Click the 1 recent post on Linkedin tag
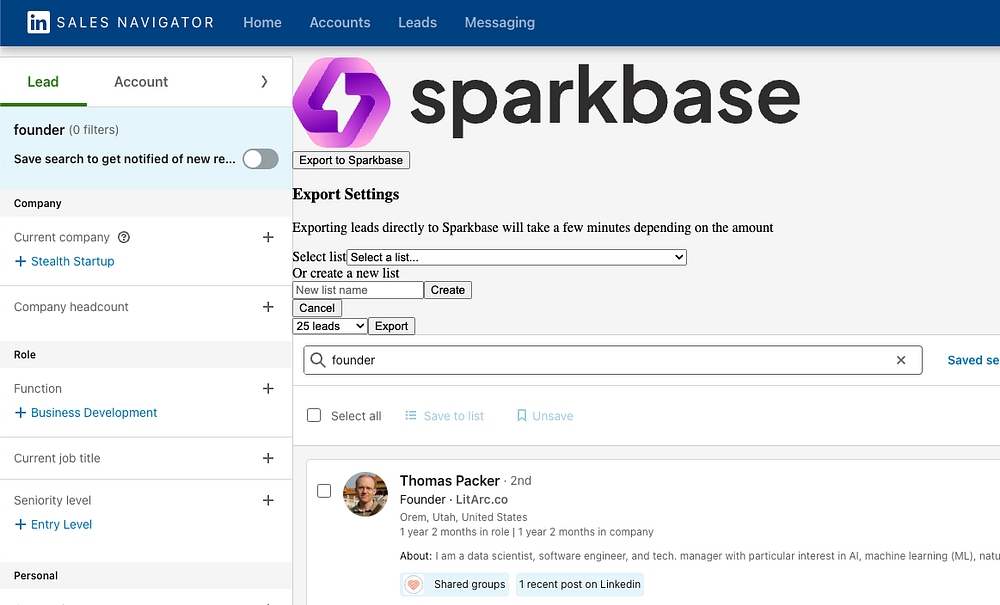The height and width of the screenshot is (605, 1000). click(580, 584)
